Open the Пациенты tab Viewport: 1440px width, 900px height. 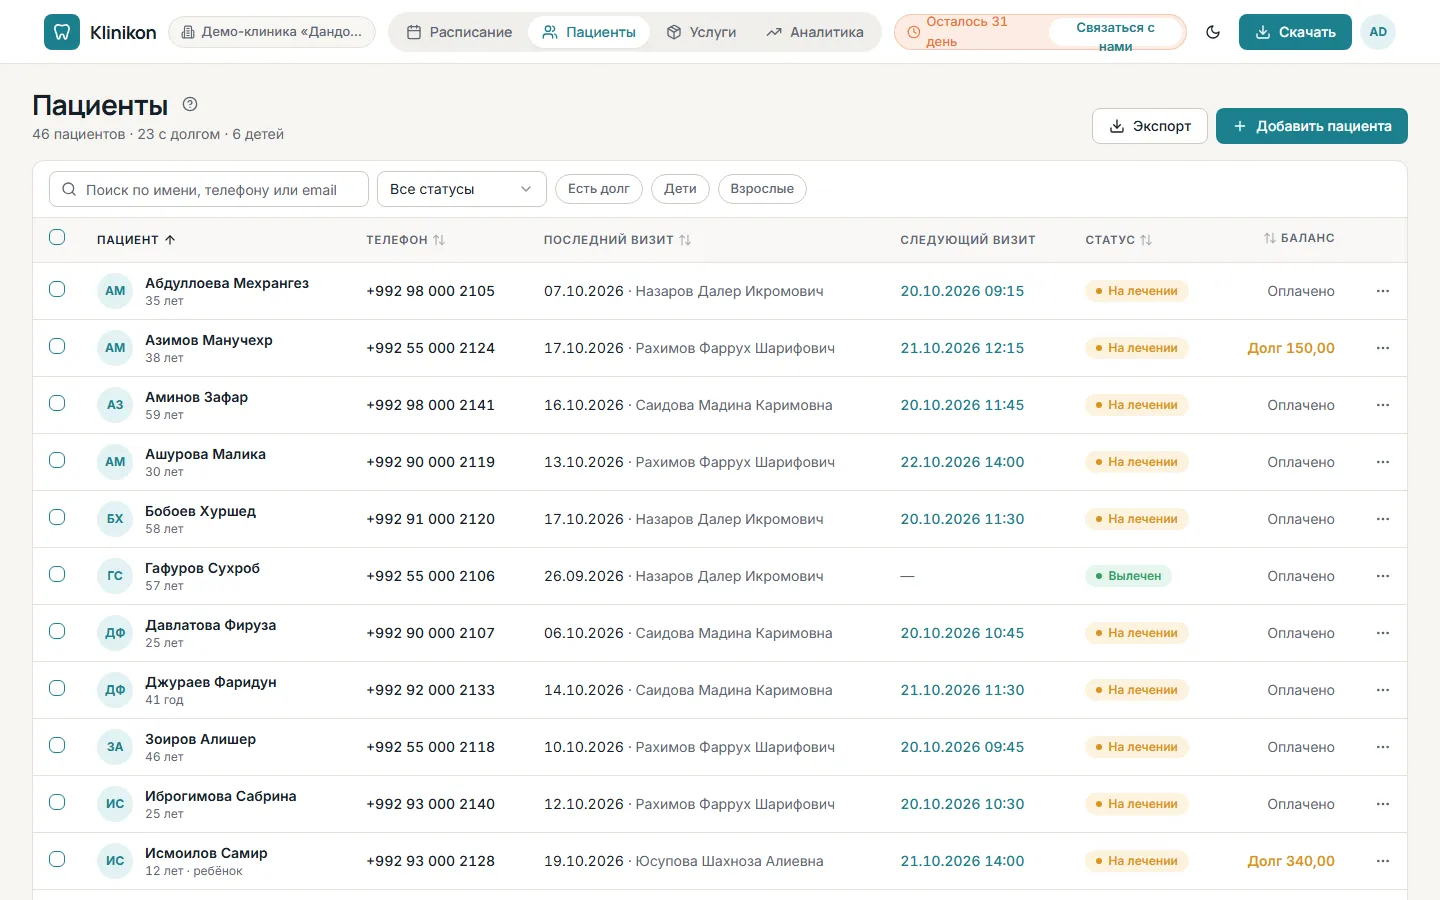point(589,32)
